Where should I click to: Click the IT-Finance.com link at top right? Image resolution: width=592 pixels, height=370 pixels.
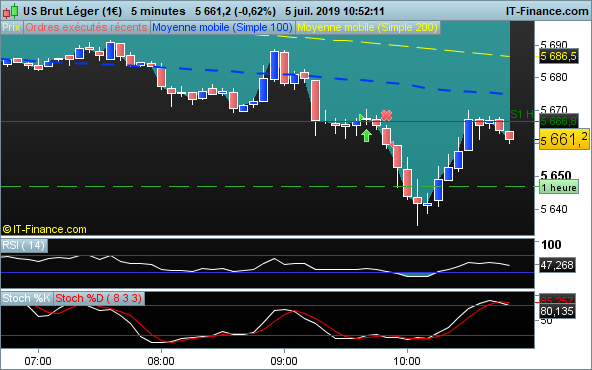click(x=547, y=11)
